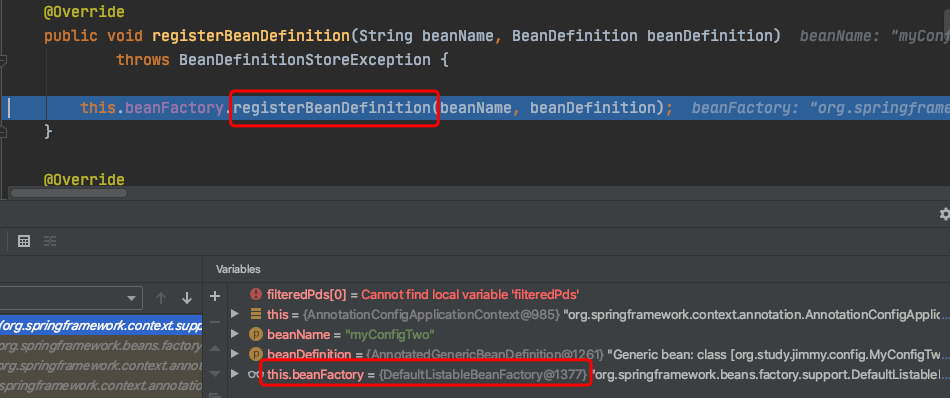Move watch down with triangle arrow

[x=214, y=374]
